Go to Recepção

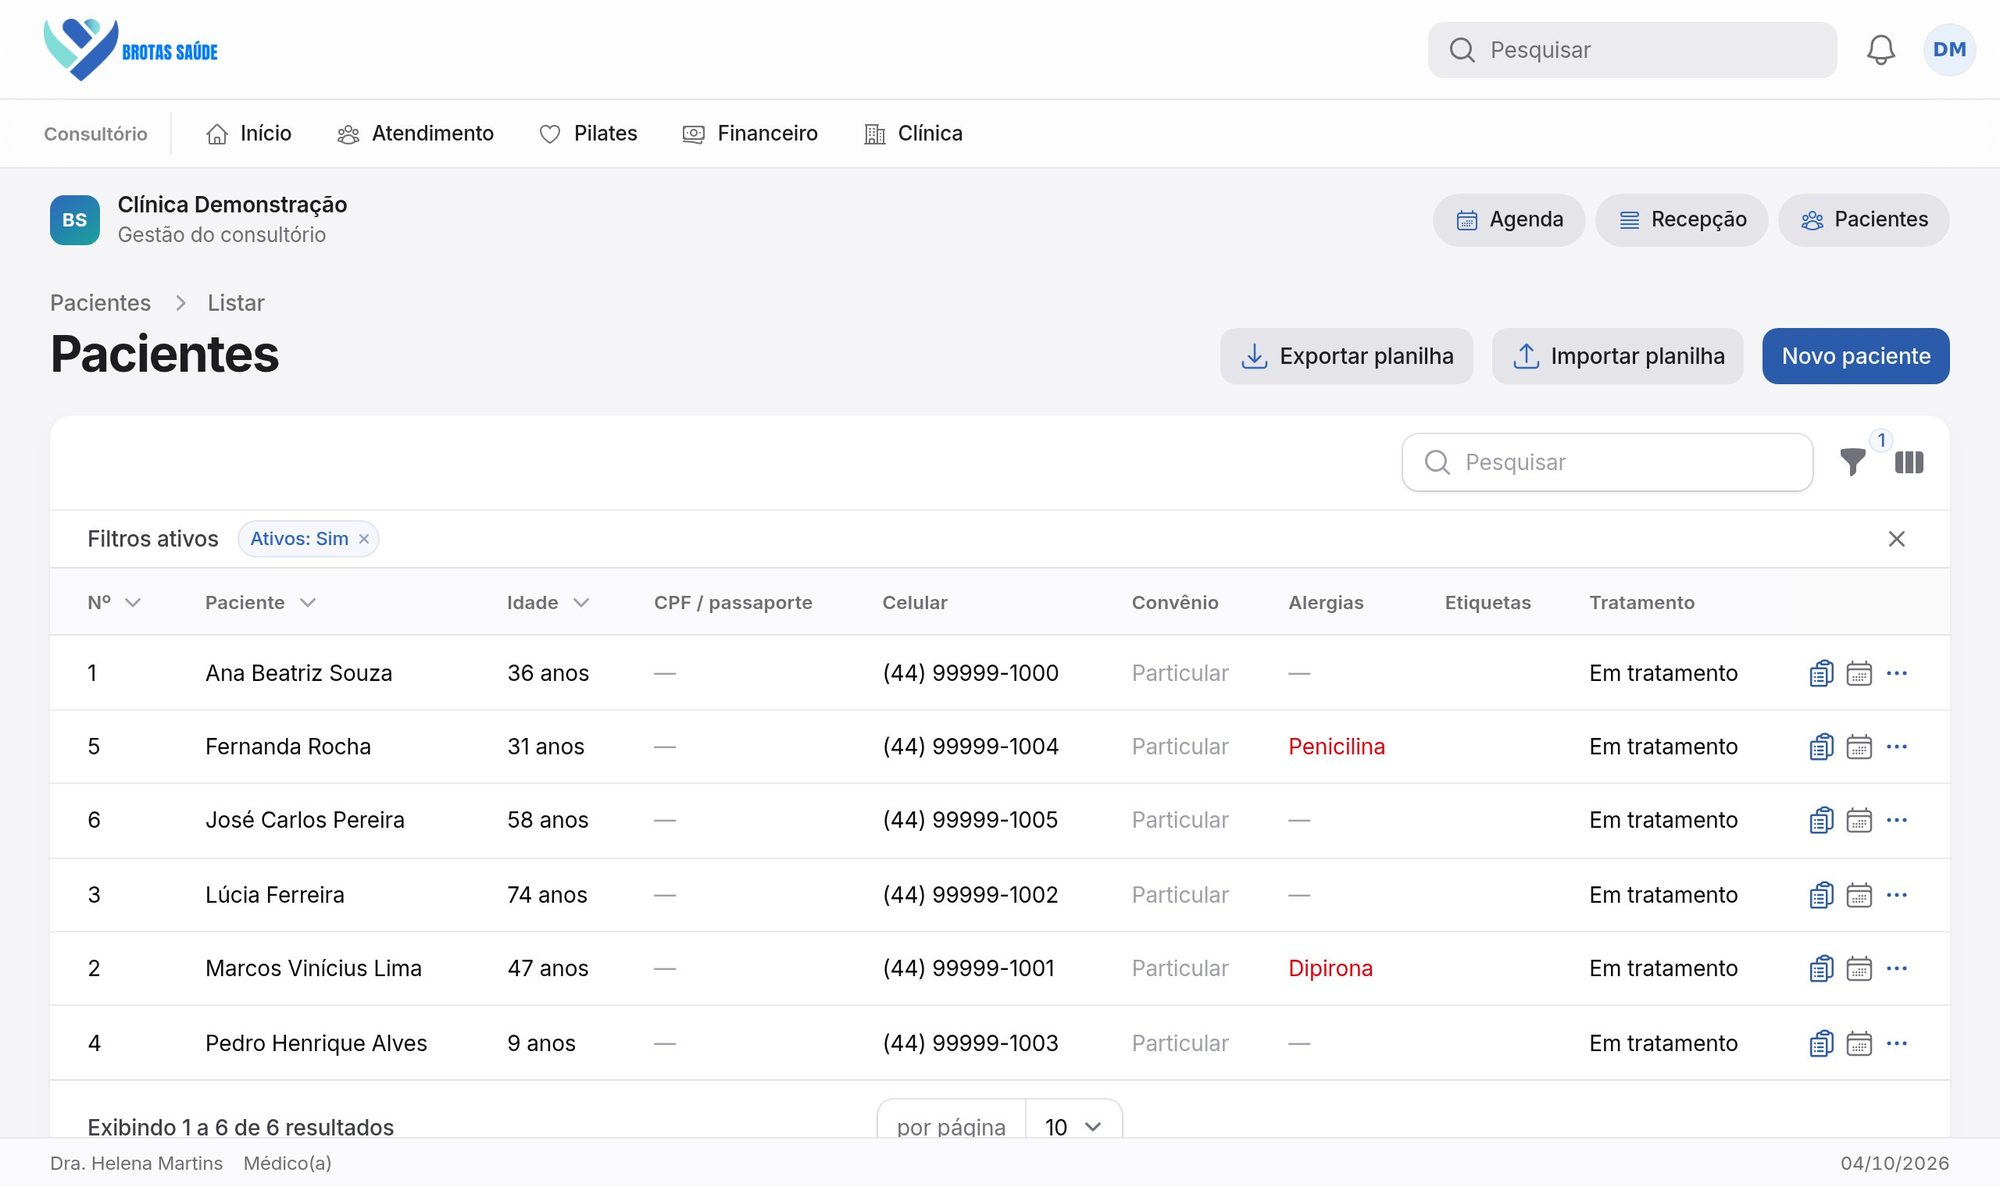1681,220
